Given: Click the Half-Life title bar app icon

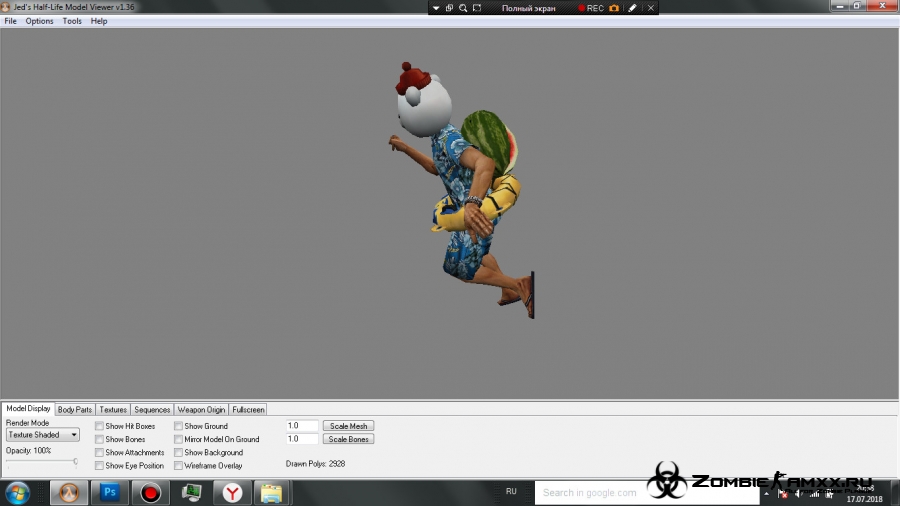Looking at the screenshot, I should coord(6,7).
